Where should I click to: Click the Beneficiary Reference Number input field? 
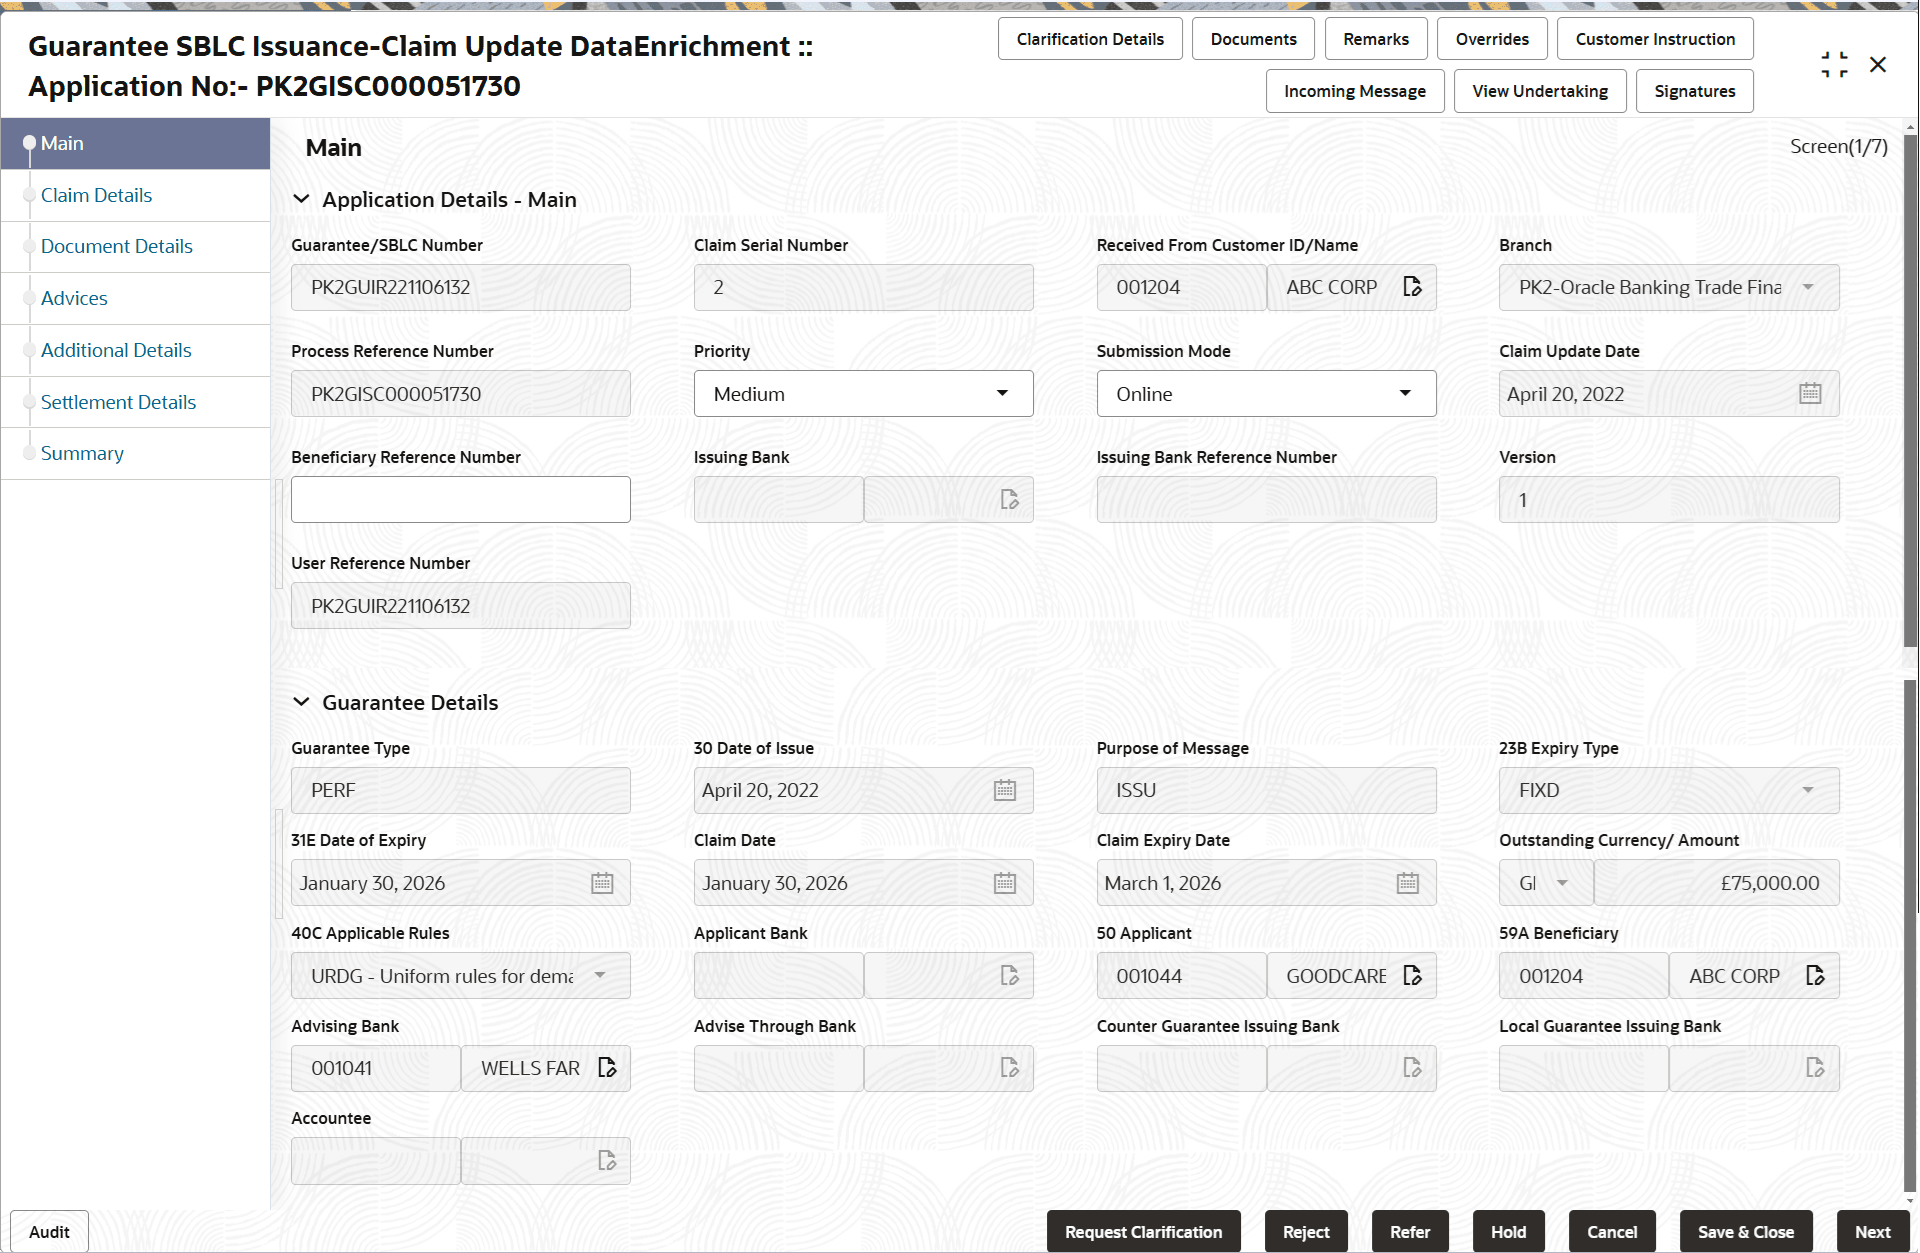(460, 500)
